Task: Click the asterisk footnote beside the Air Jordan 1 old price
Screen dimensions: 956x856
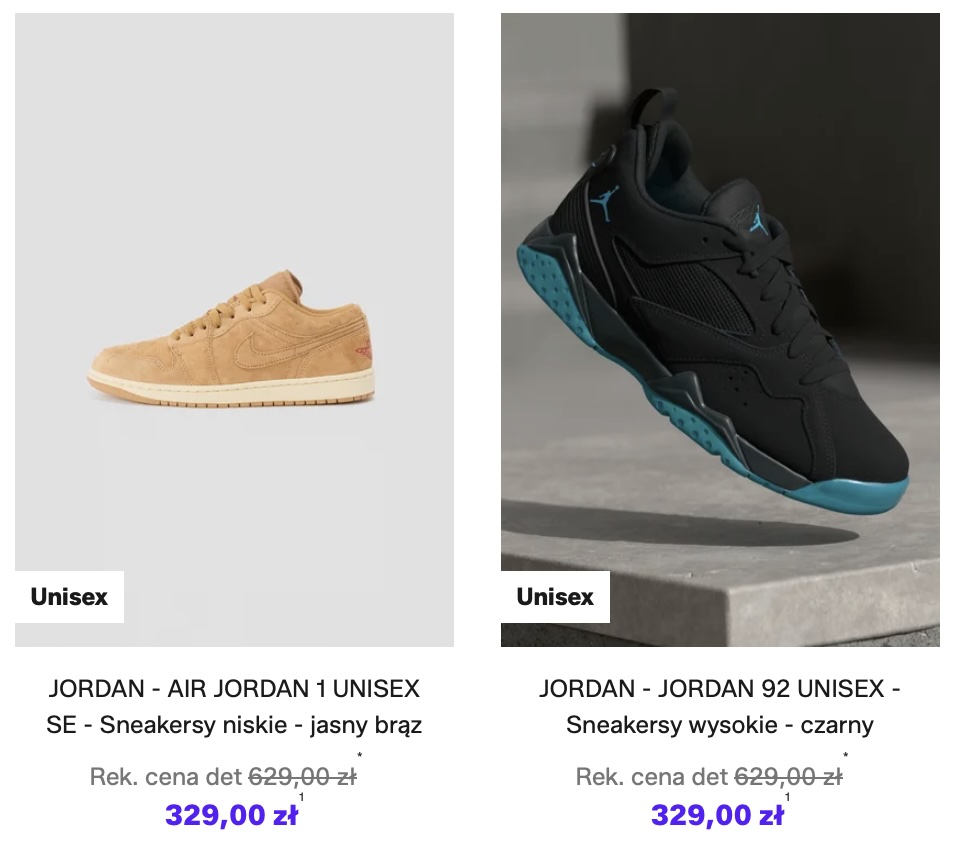Action: click(360, 757)
